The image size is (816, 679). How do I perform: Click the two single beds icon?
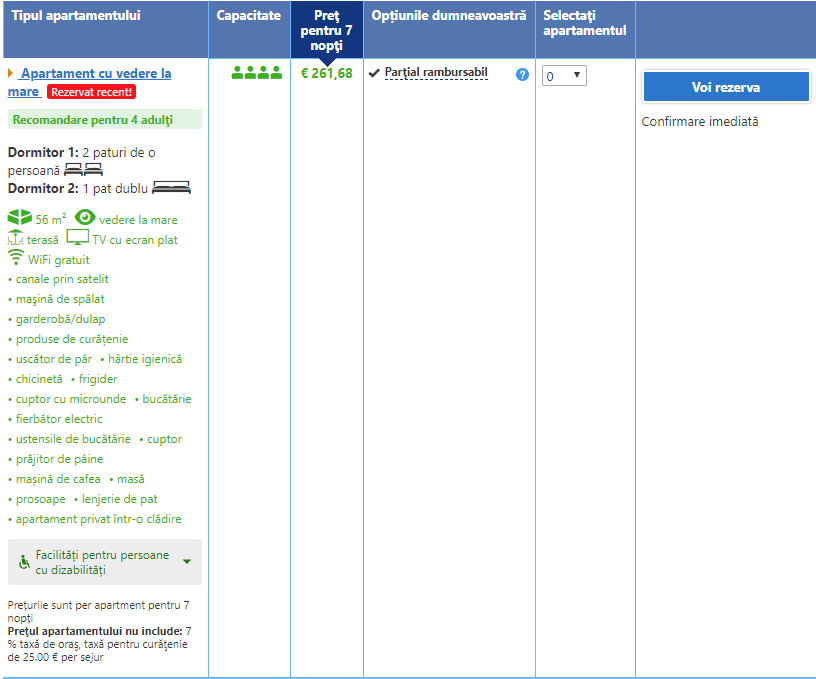[84, 170]
